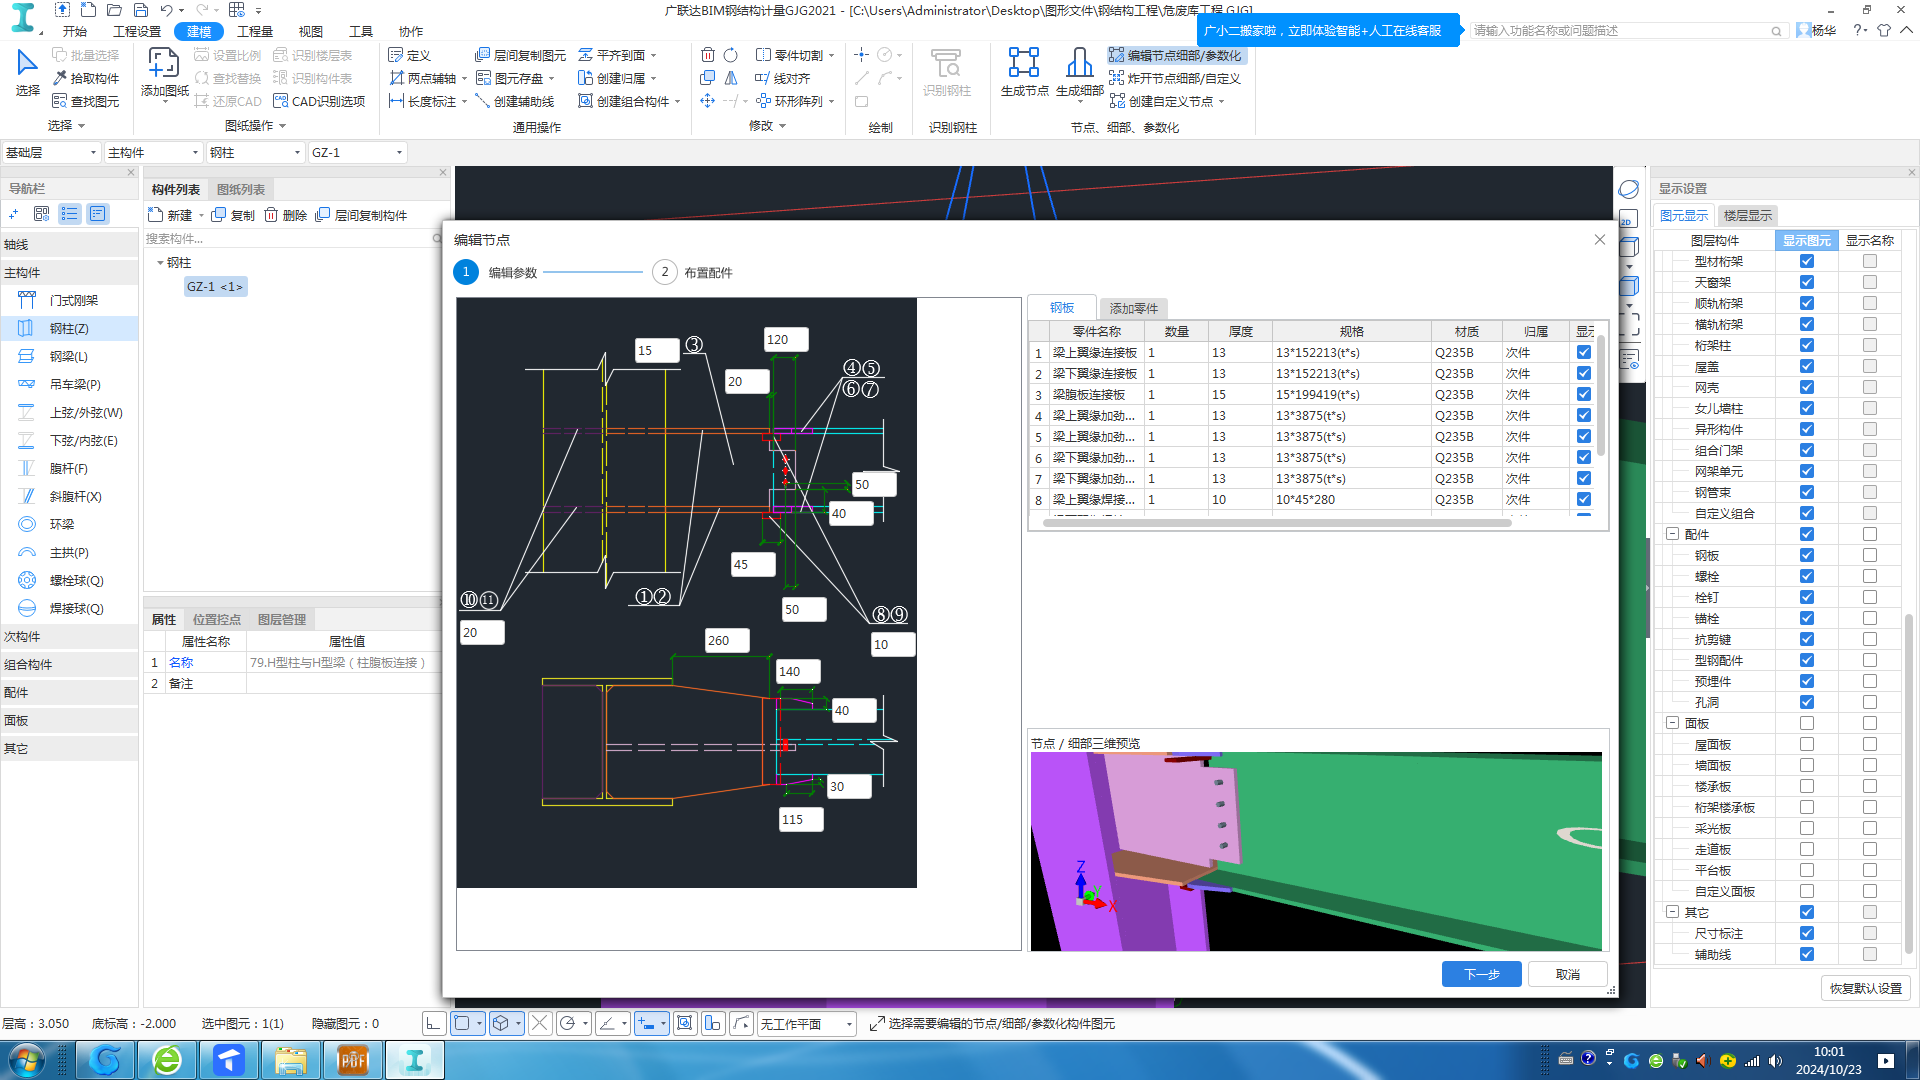
Task: Toggle 显示图元 checkbox for 钢管束
Action: [1807, 492]
